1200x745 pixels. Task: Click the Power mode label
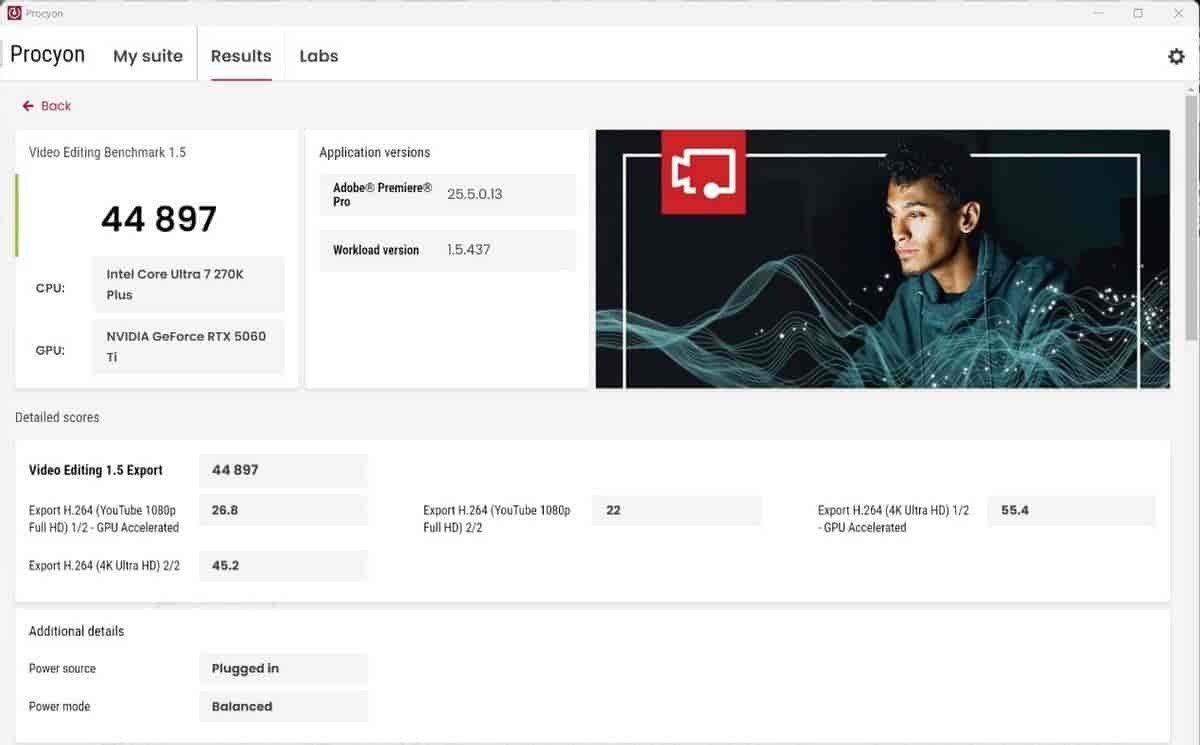tap(59, 707)
